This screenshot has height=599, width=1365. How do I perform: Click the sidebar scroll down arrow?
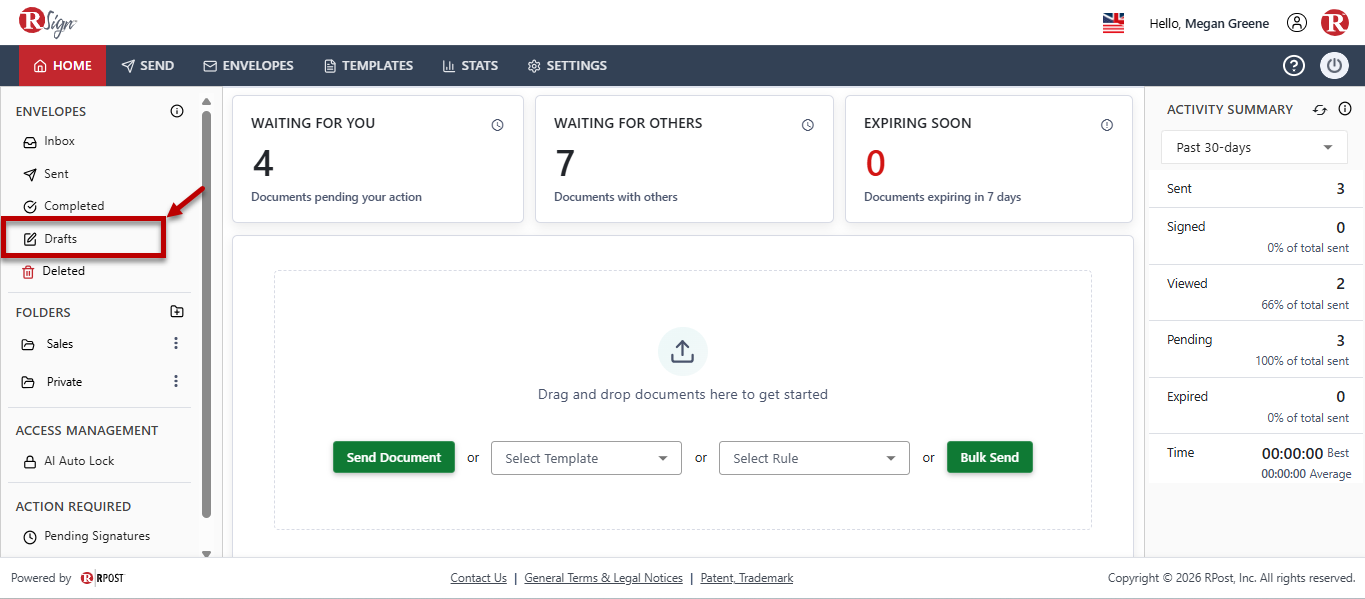point(206,553)
